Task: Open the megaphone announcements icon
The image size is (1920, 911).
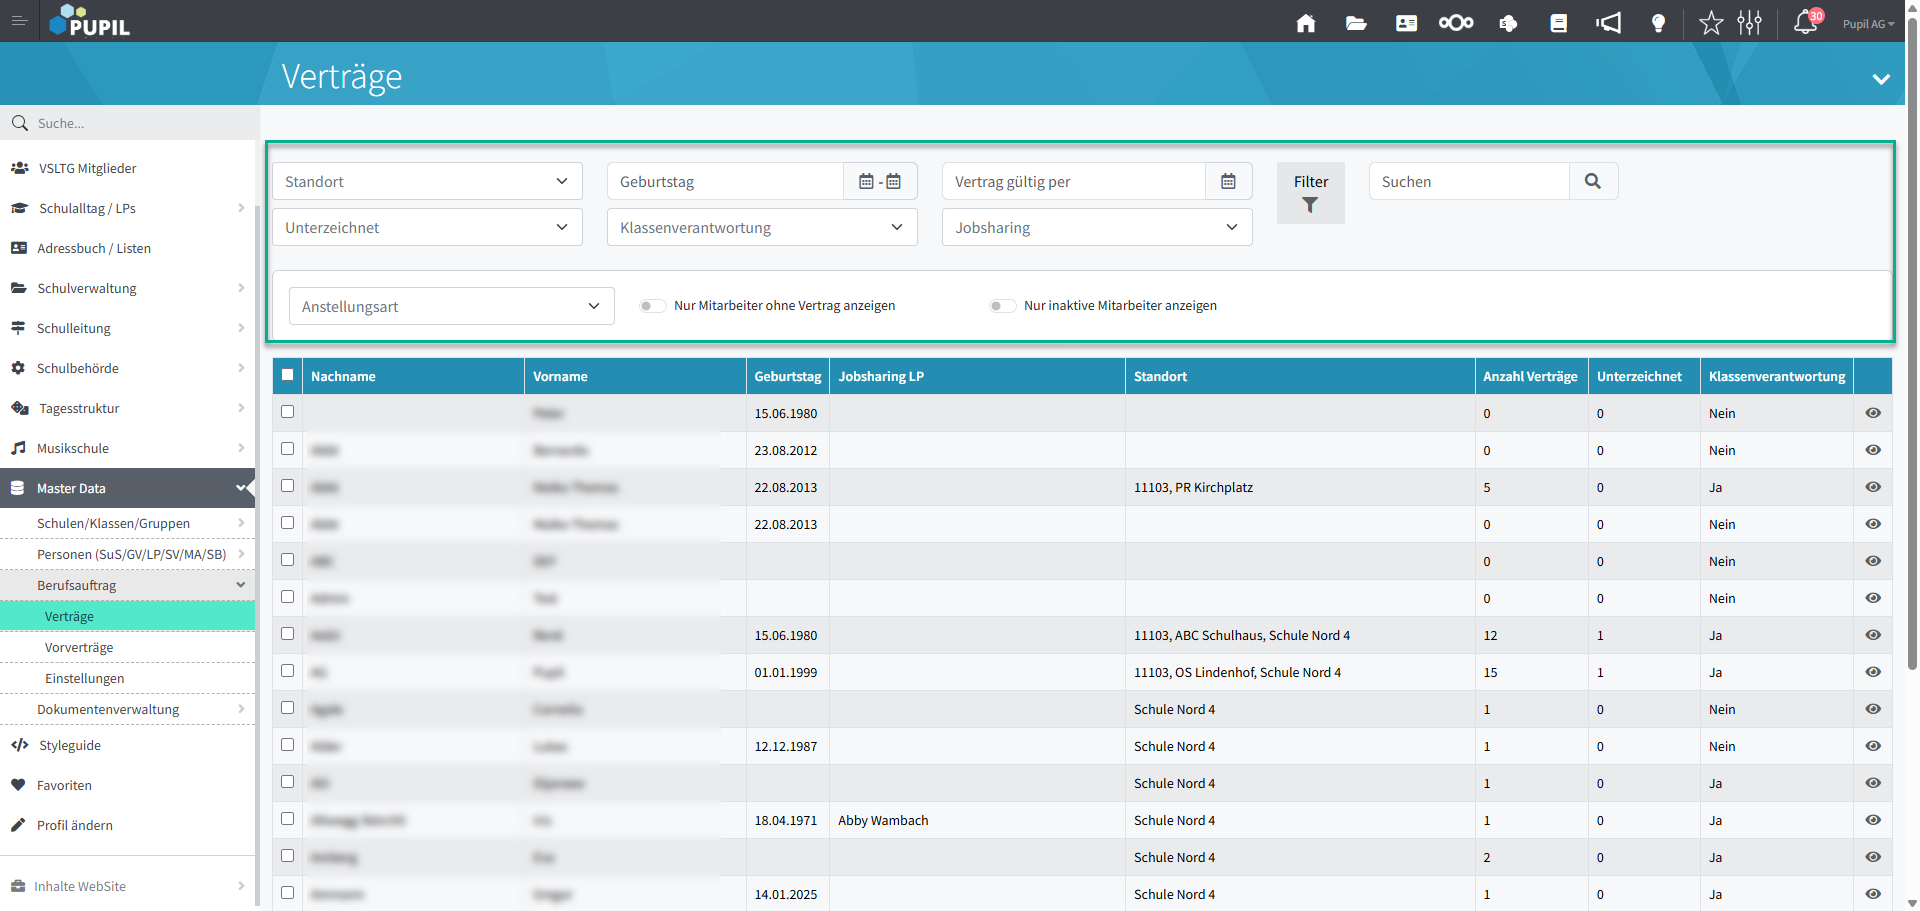Action: click(1608, 23)
